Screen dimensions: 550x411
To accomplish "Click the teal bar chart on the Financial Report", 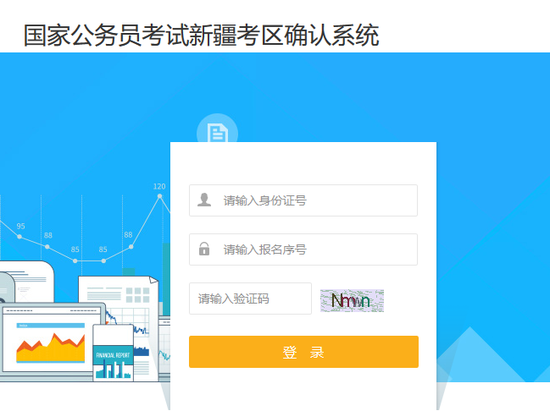I will pyautogui.click(x=113, y=370).
